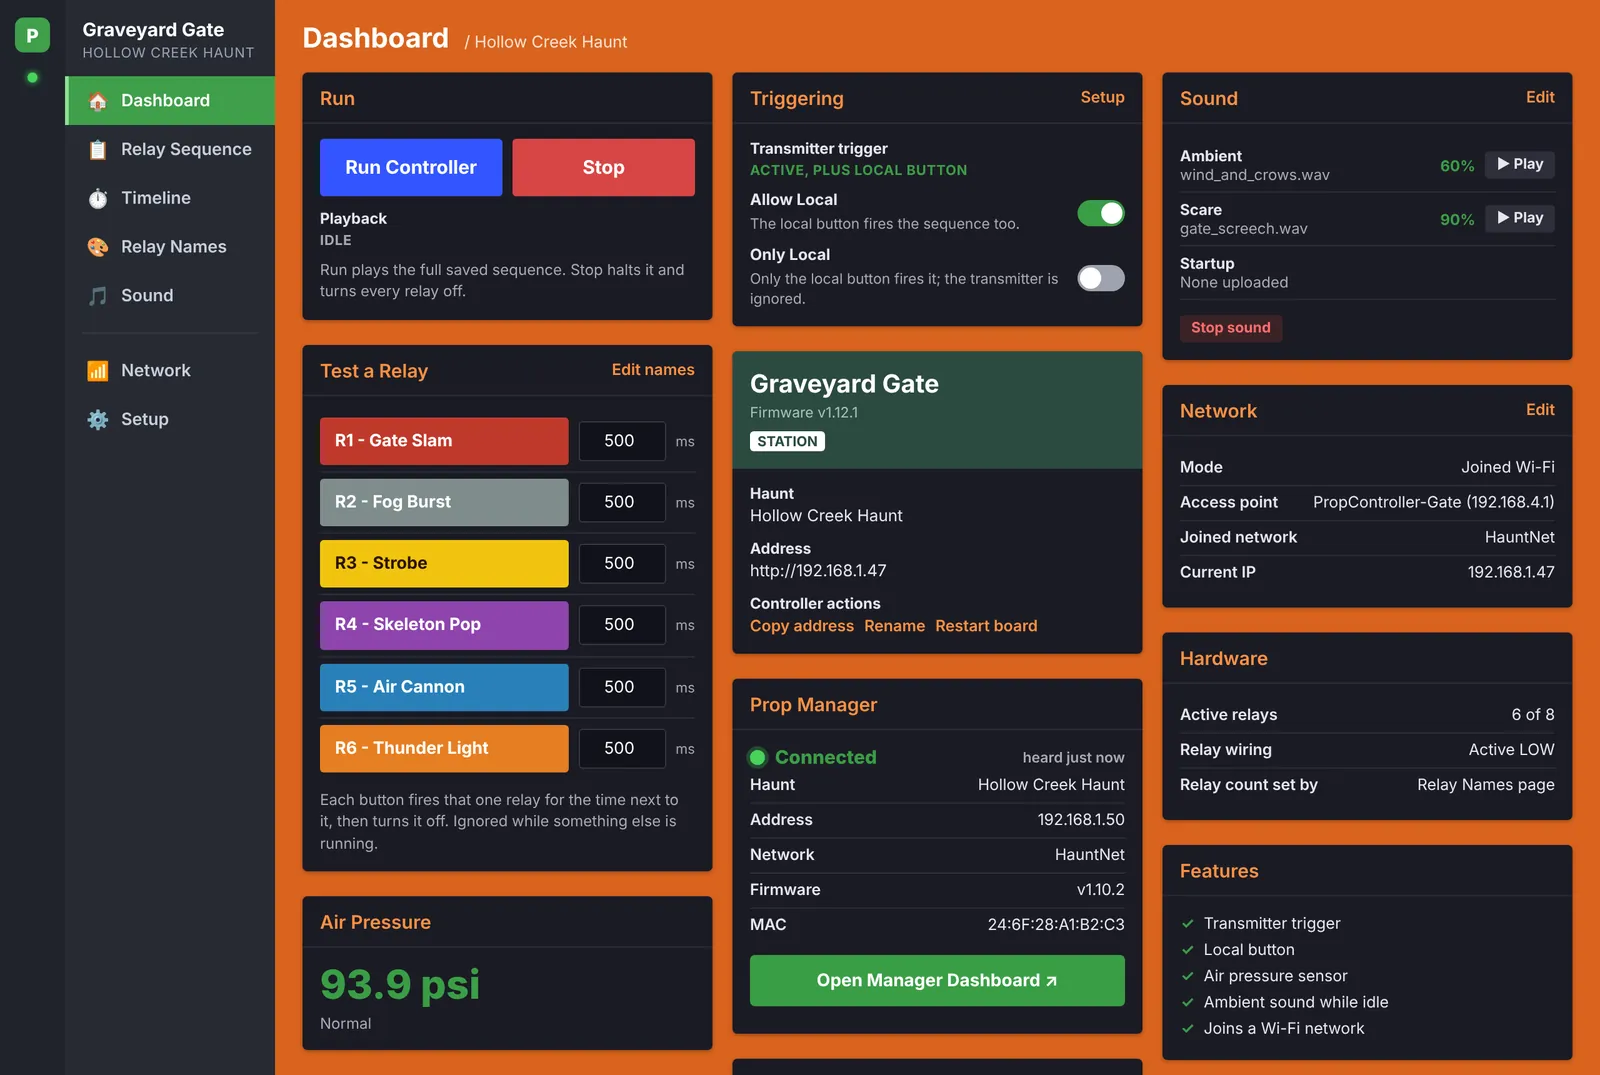1600x1075 pixels.
Task: Click the Stop sound button
Action: pos(1231,328)
